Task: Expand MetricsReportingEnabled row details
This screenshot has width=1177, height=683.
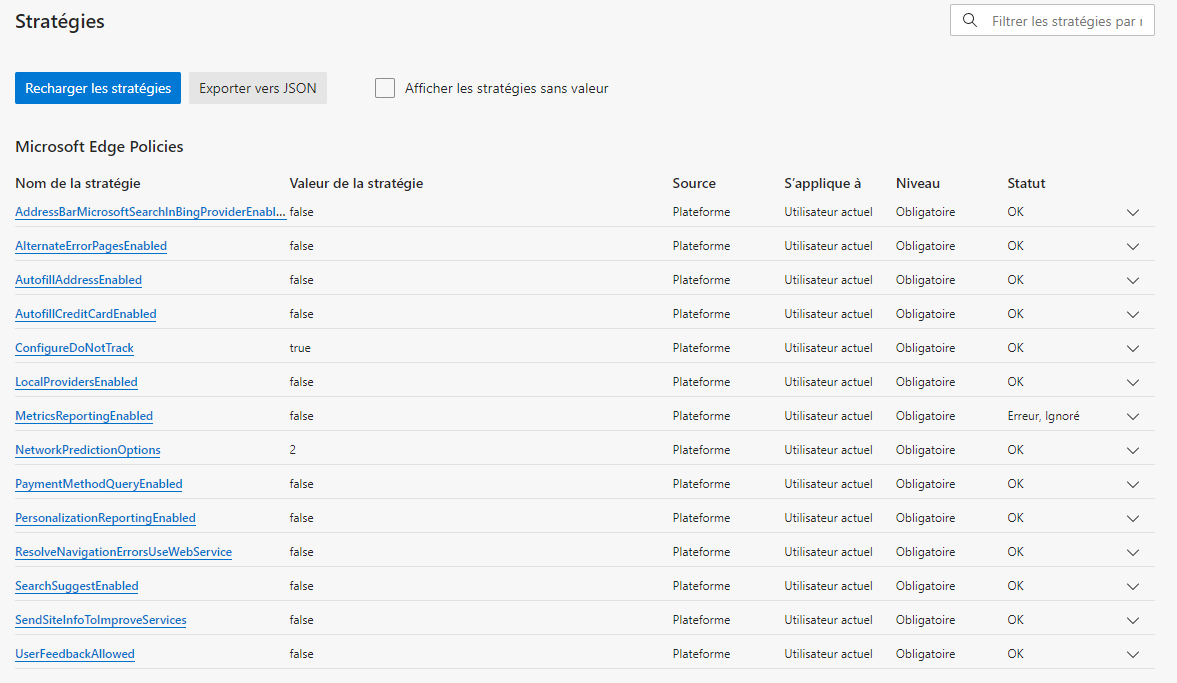Action: (1133, 417)
